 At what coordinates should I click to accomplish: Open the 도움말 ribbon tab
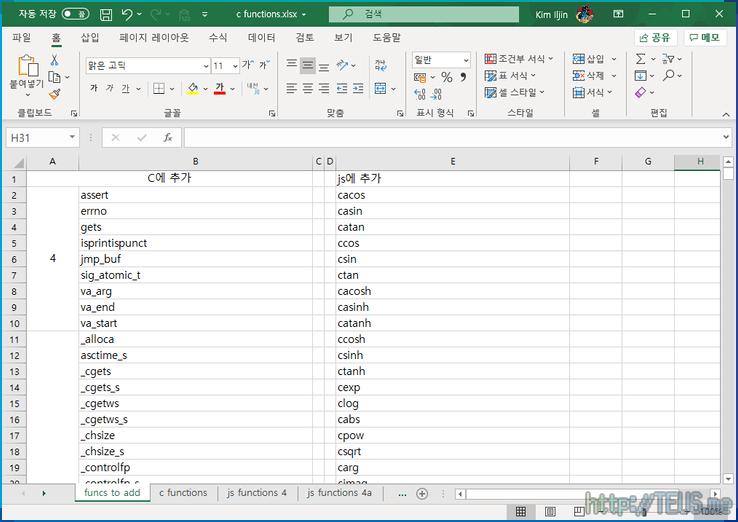pos(386,38)
